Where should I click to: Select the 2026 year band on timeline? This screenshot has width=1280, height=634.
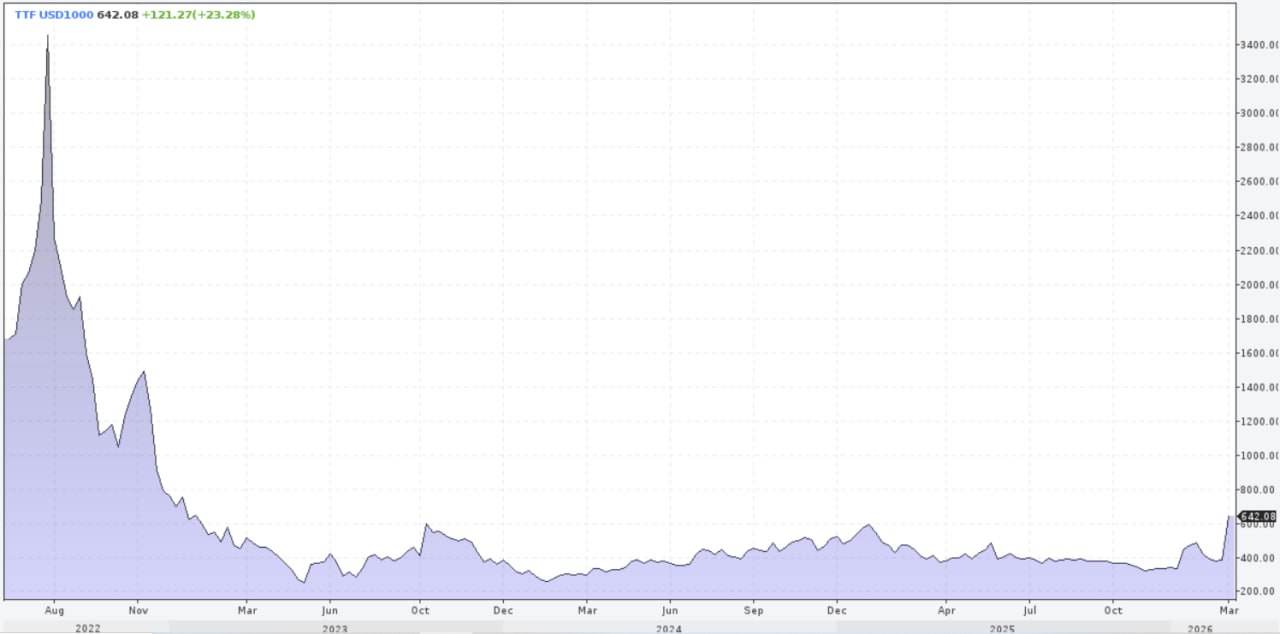(1202, 628)
